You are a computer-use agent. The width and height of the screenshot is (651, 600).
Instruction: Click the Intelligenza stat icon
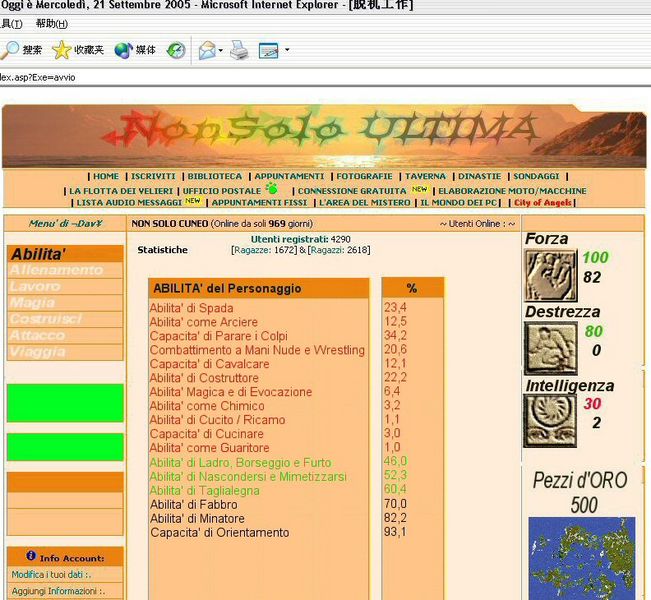549,421
